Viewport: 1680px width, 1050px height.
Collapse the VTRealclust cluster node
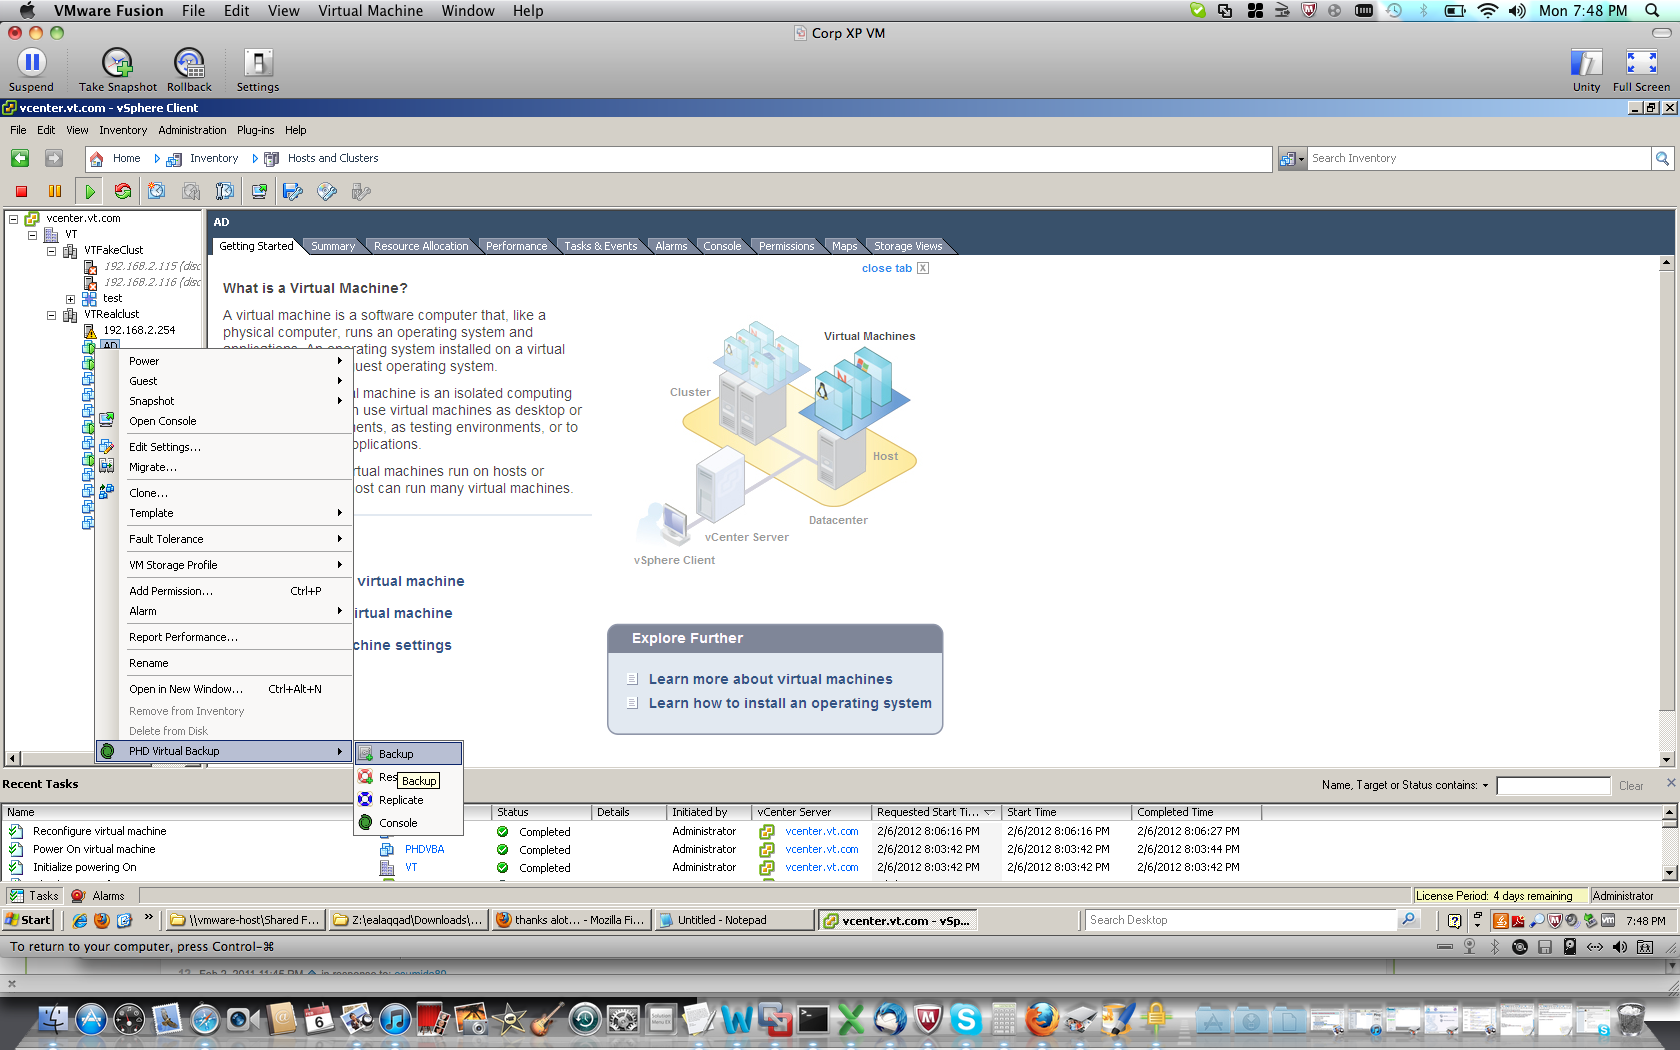(52, 314)
